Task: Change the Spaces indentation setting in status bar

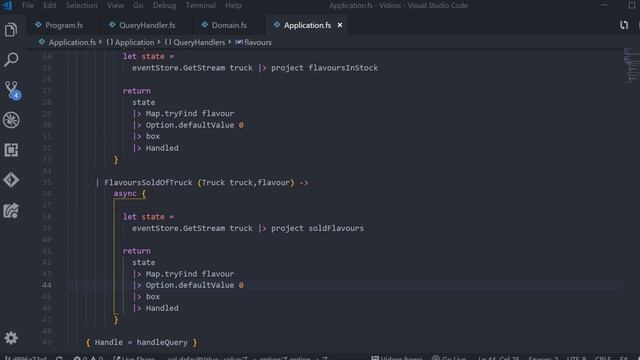Action: (x=543, y=358)
